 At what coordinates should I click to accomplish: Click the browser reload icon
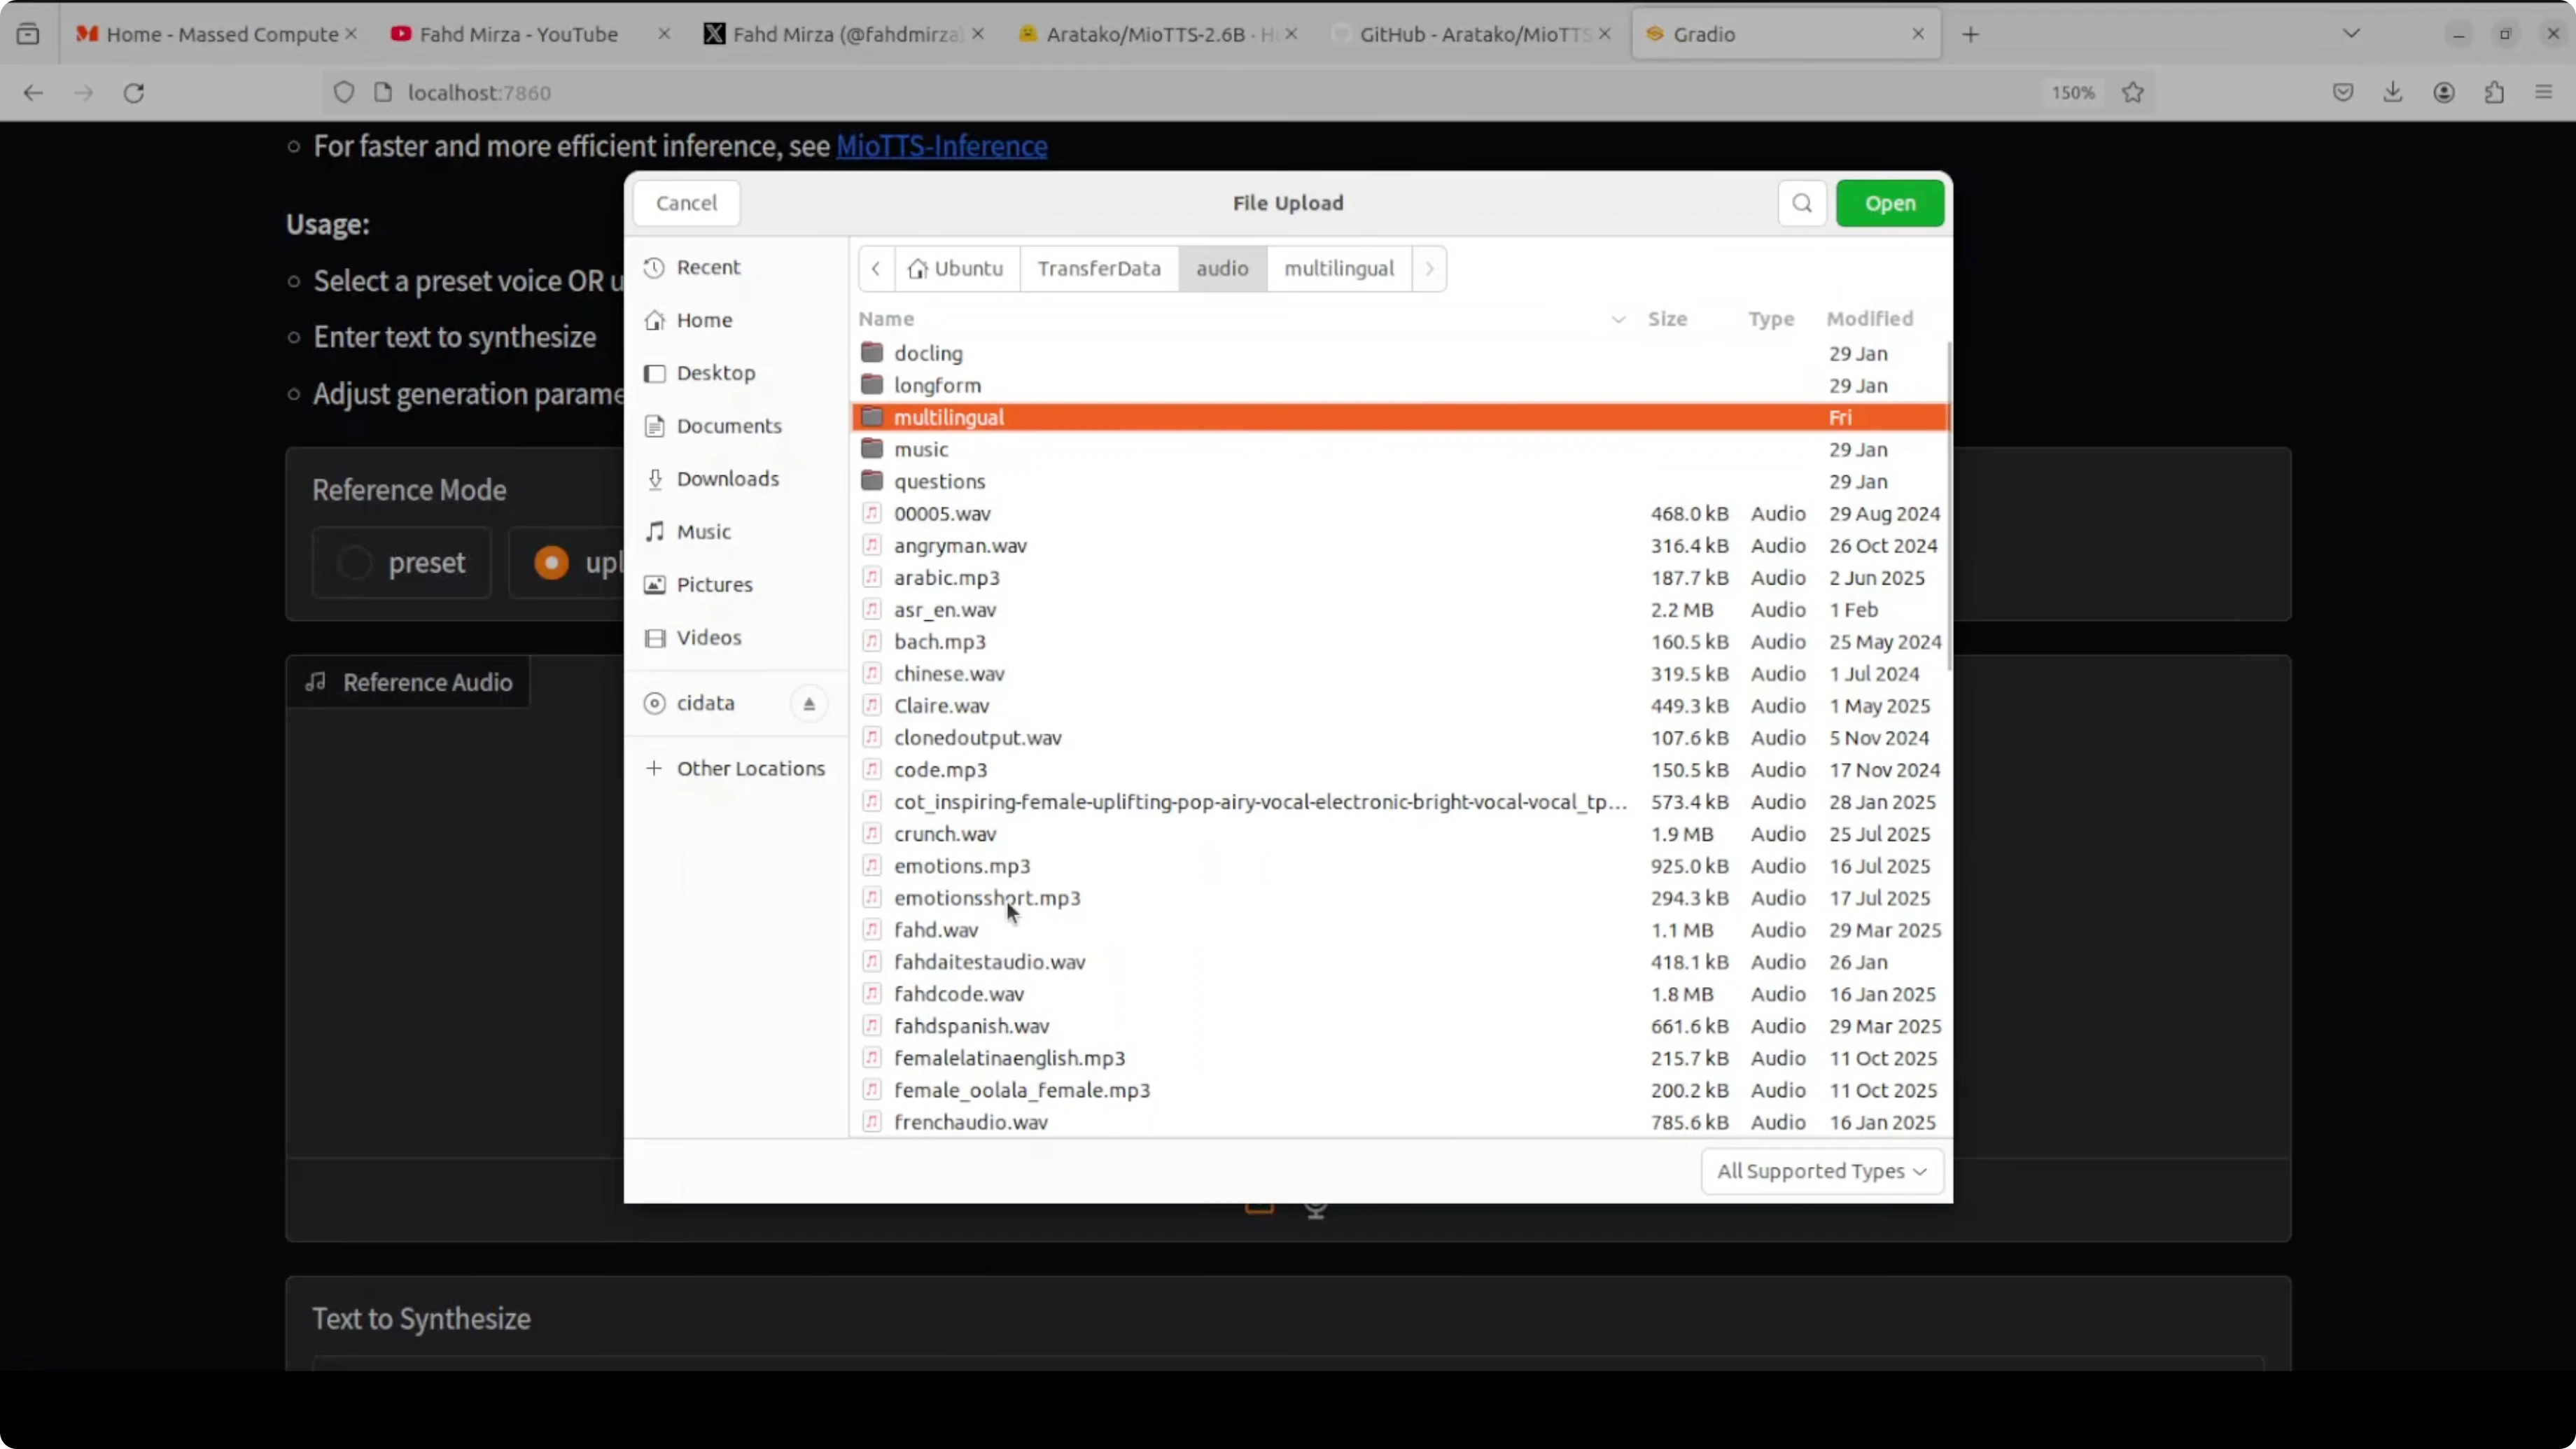[x=134, y=93]
